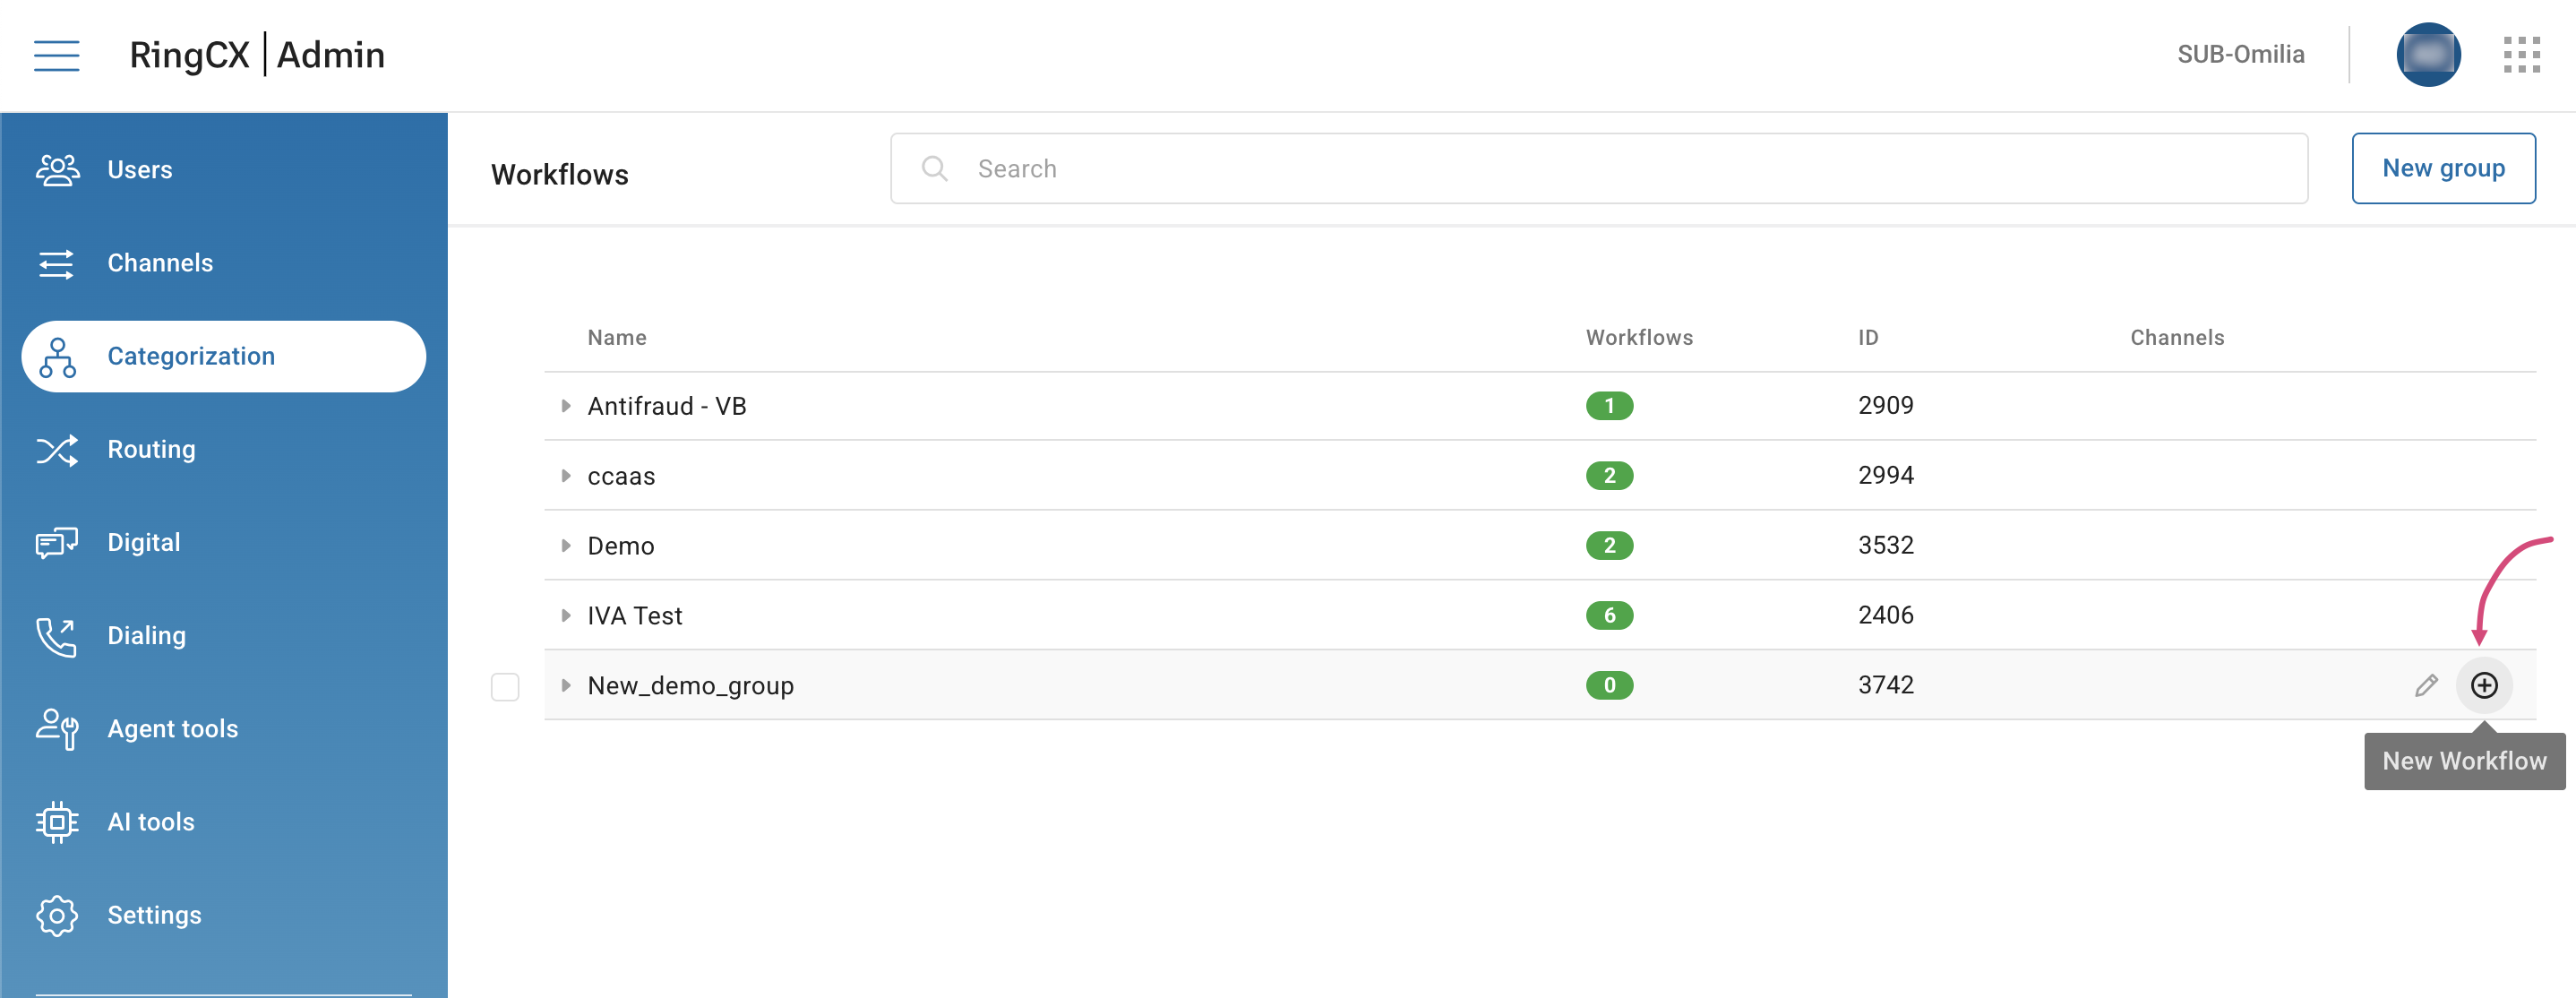Click the Dialing phone icon
The height and width of the screenshot is (998, 2576).
coord(57,635)
